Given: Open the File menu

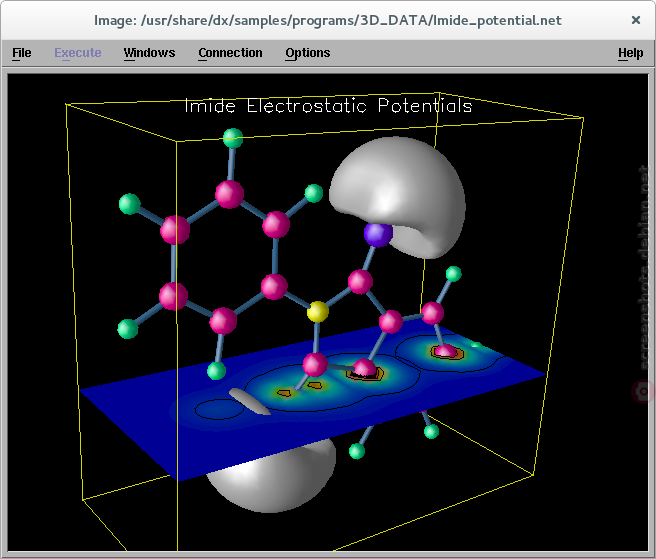Looking at the screenshot, I should 22,53.
